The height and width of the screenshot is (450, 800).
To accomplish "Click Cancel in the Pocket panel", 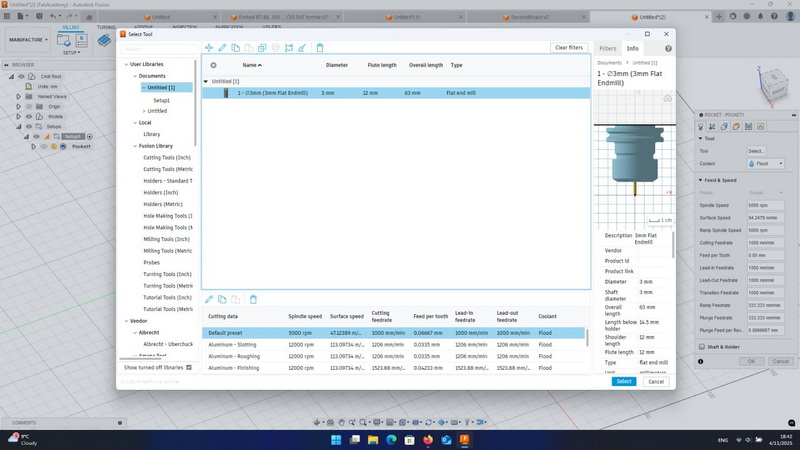I will 781,361.
